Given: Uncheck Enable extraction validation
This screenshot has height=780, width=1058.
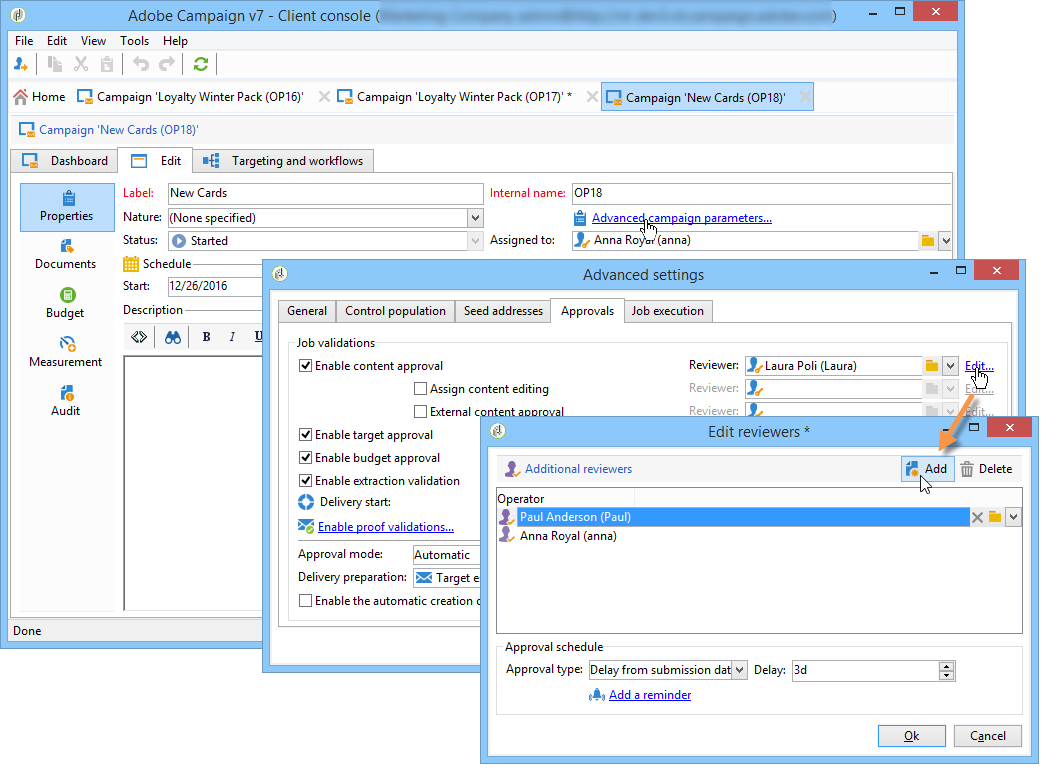Looking at the screenshot, I should [x=306, y=481].
